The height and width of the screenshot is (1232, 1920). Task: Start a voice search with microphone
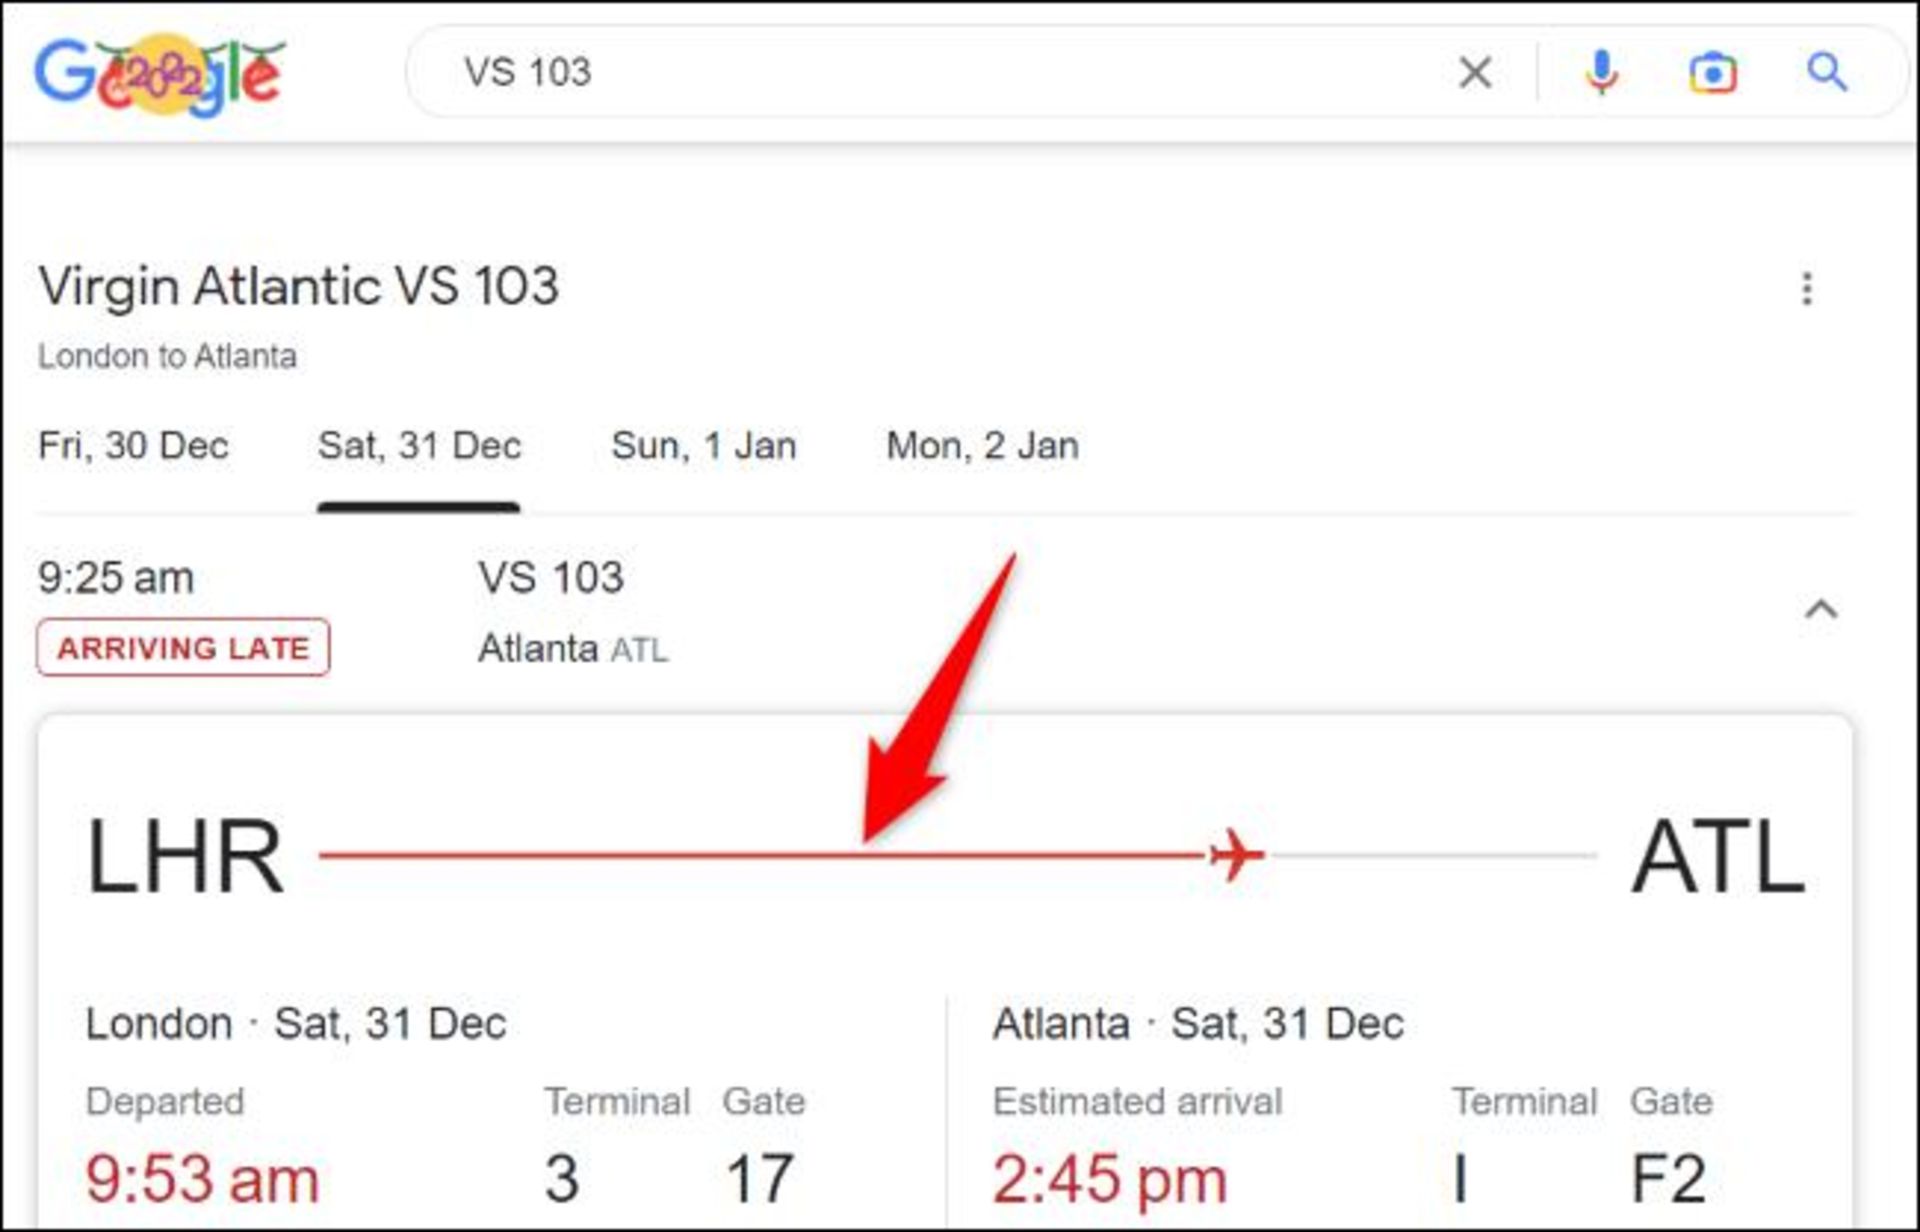point(1601,73)
